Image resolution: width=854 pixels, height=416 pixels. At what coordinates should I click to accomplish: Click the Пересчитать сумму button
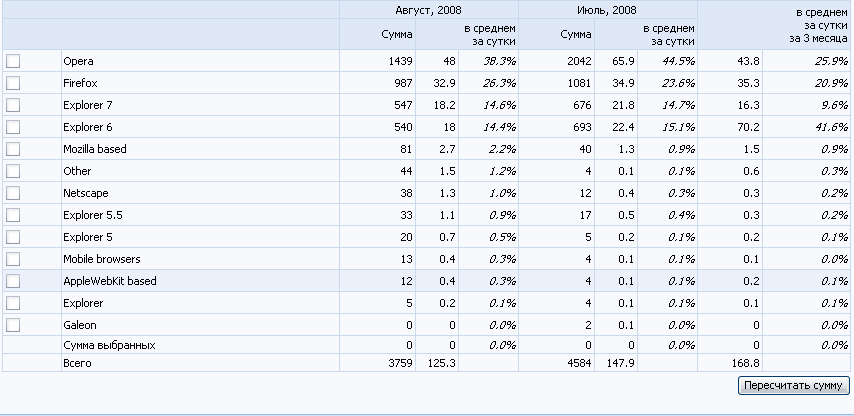[x=793, y=385]
